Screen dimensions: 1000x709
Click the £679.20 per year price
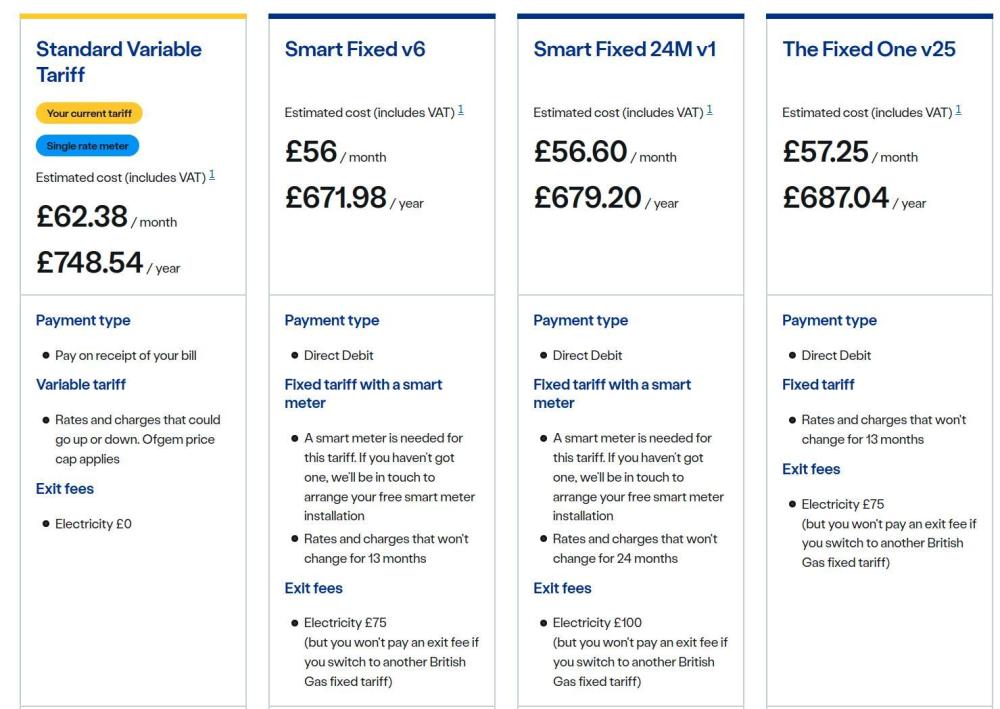pos(606,198)
